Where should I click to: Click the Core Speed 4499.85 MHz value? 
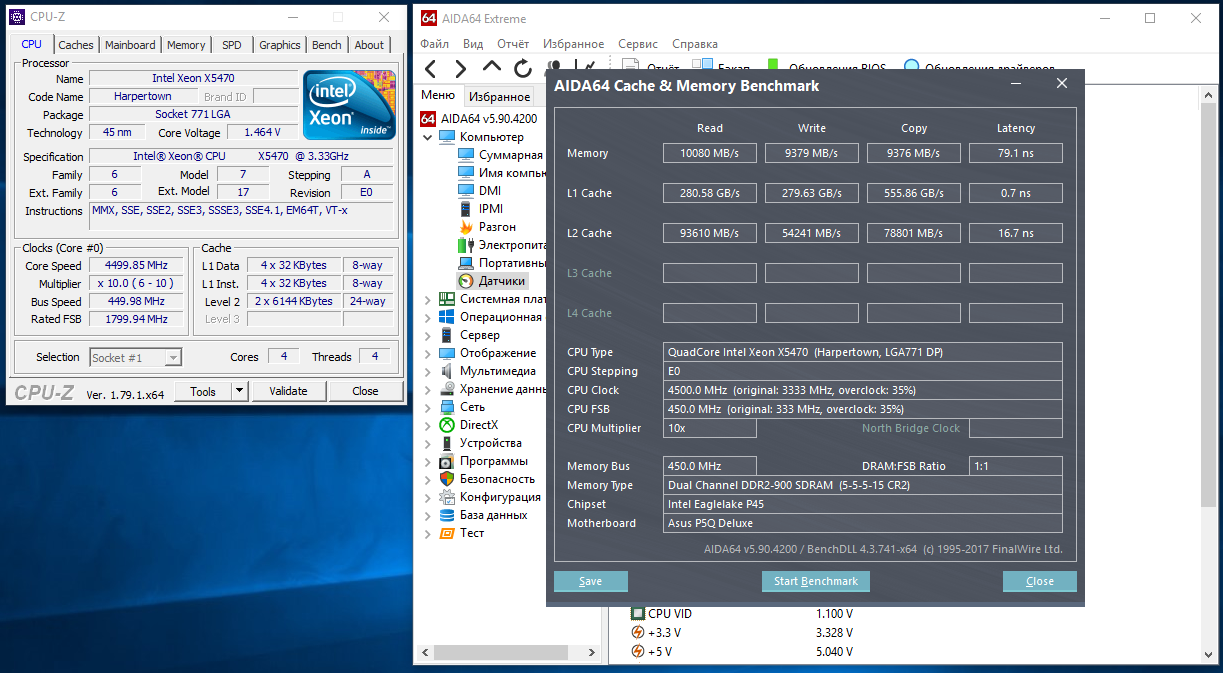click(x=136, y=266)
